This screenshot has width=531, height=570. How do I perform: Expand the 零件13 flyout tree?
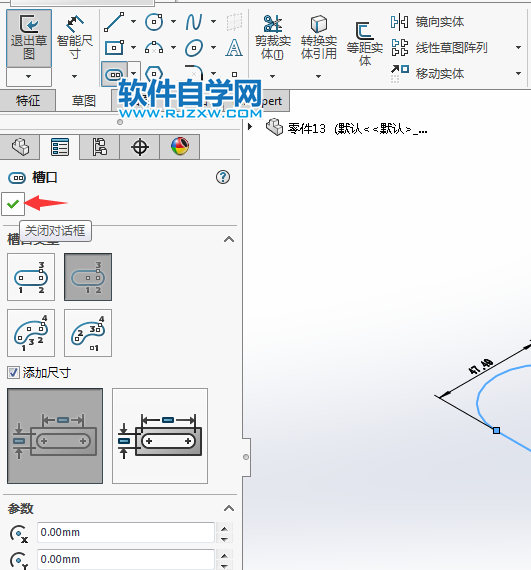(250, 127)
